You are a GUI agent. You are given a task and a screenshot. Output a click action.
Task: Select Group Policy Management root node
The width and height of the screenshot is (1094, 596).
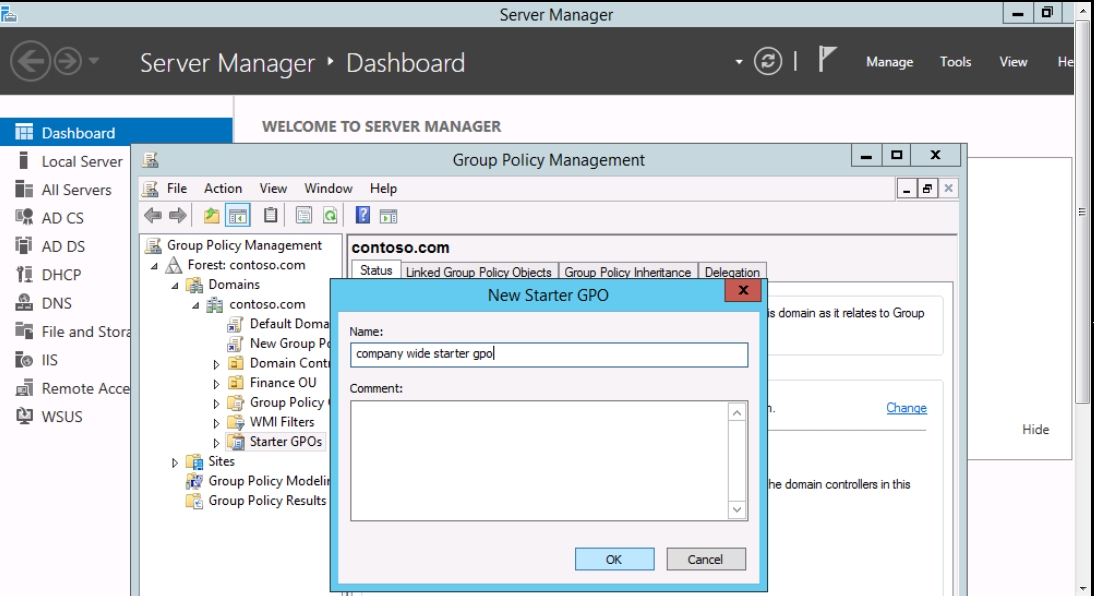click(x=244, y=246)
